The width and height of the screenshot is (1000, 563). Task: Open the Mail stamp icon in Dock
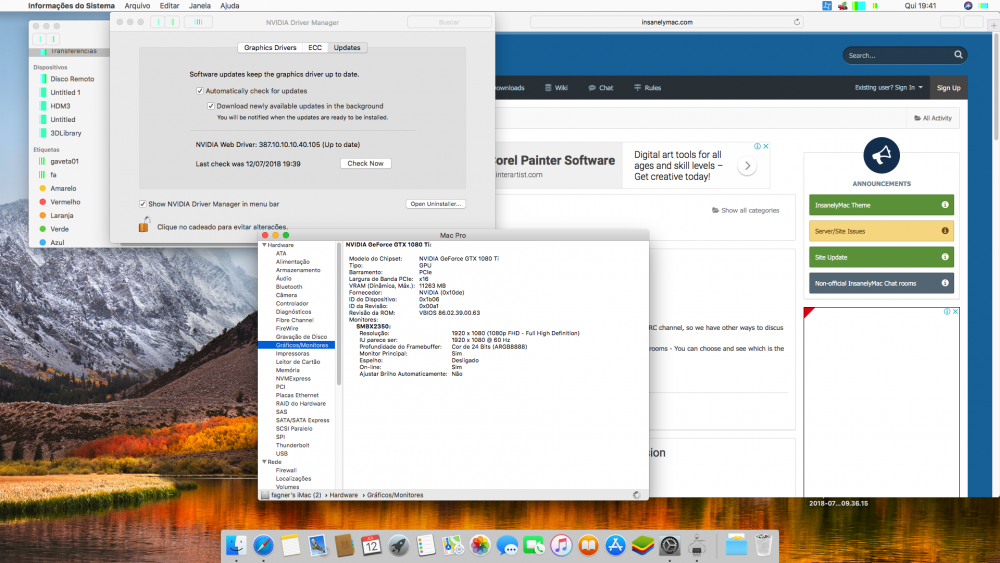(317, 546)
